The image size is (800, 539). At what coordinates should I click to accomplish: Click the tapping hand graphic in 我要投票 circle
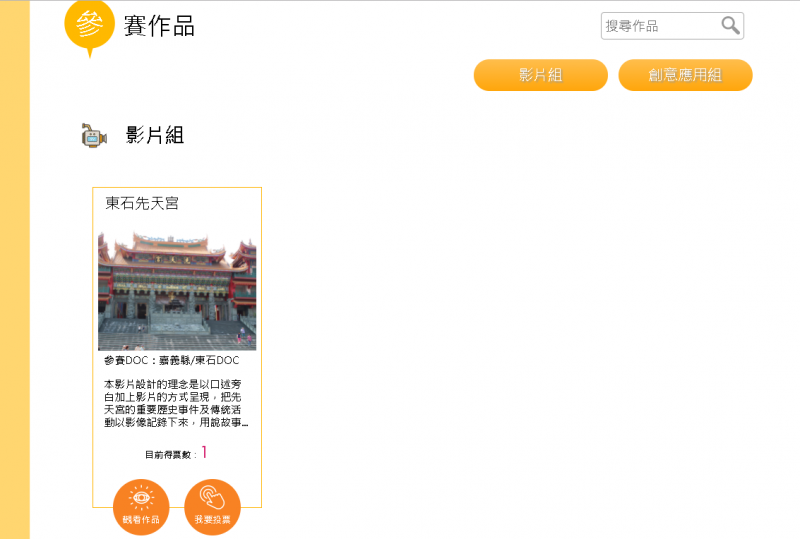pos(212,497)
